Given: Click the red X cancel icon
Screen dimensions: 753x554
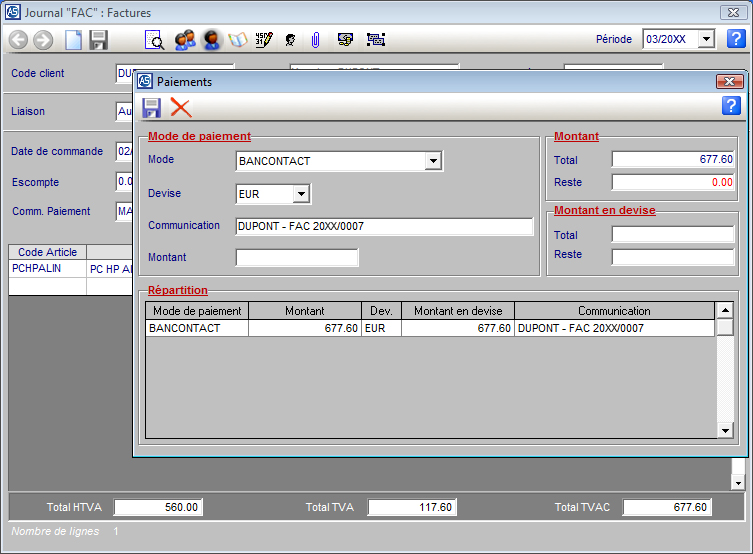Looking at the screenshot, I should coord(181,108).
